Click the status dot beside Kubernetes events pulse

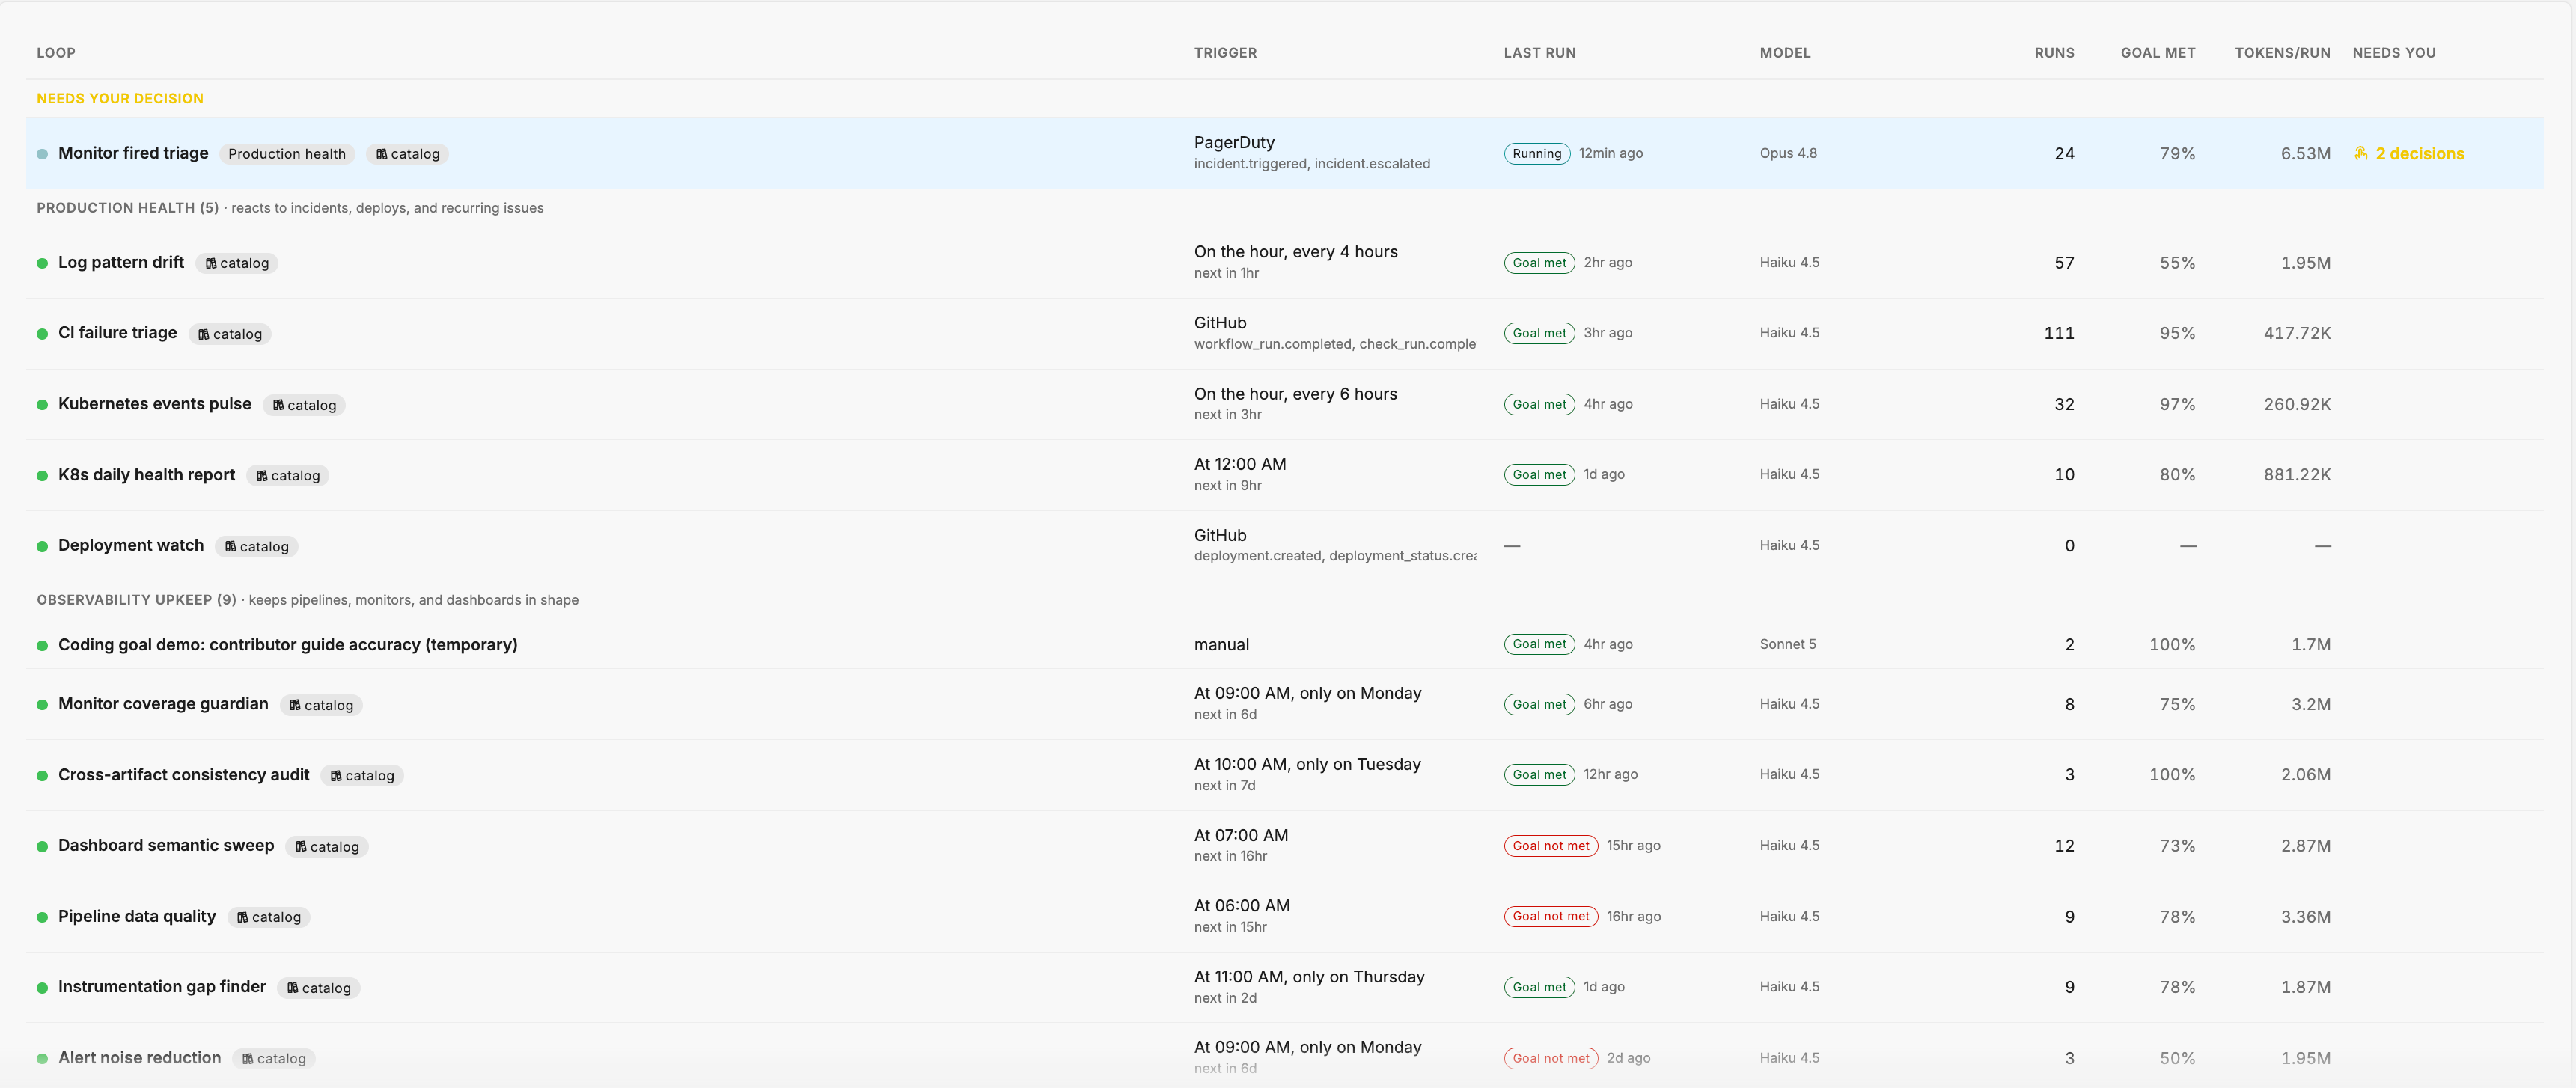(42, 405)
